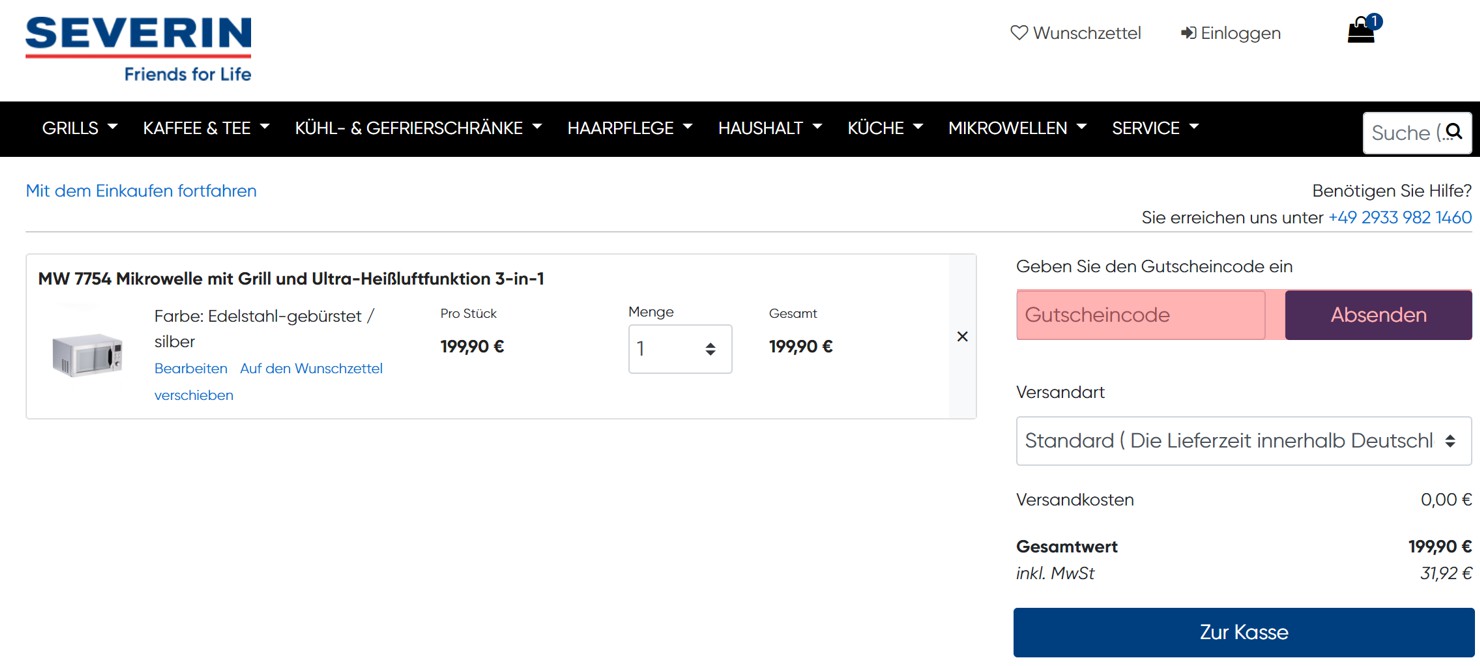Select the Pro Stück 199,90 € price
This screenshot has height=666, width=1480.
[472, 347]
